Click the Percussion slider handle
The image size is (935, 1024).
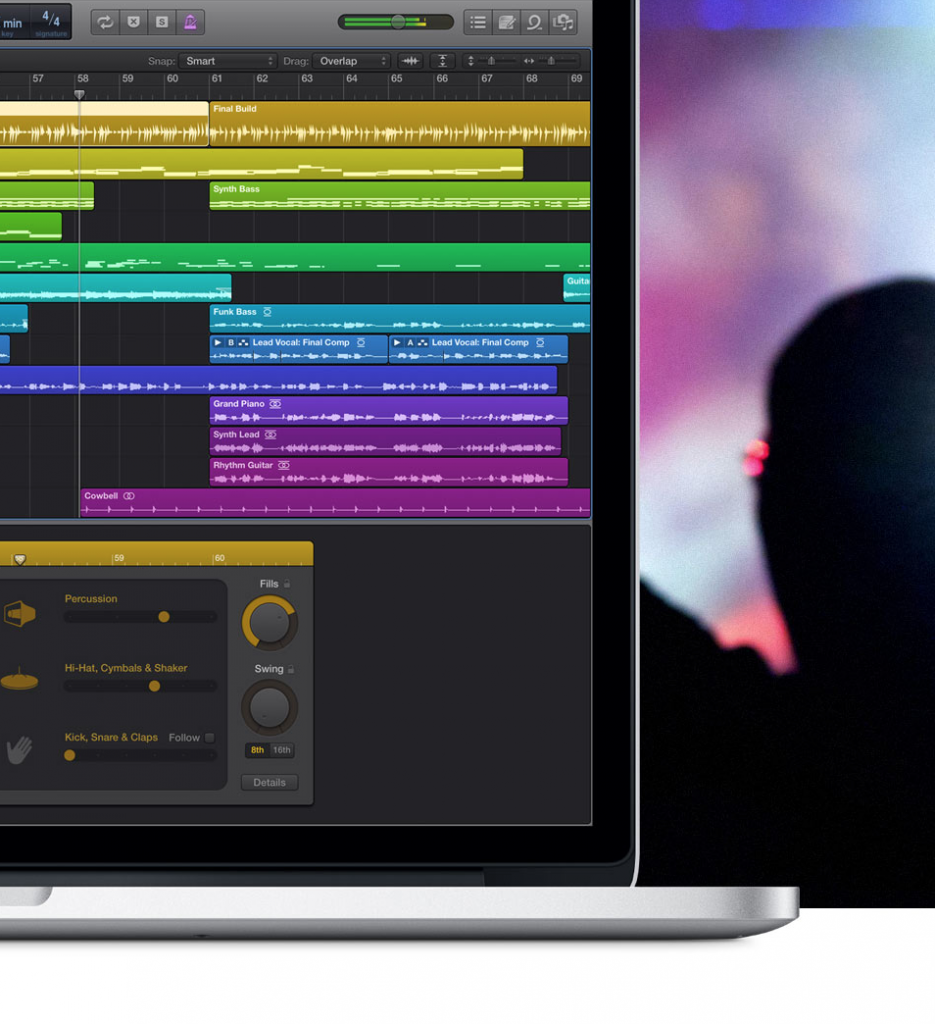click(164, 616)
